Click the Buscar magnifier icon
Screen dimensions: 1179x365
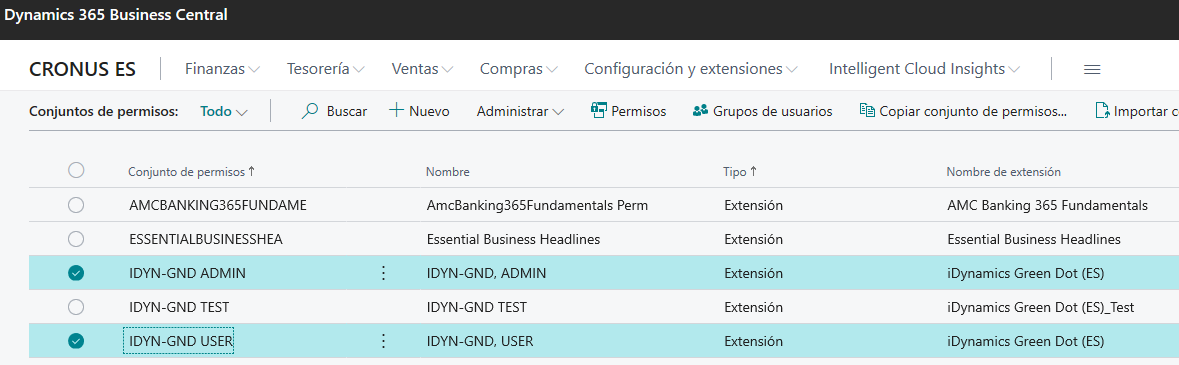point(310,111)
